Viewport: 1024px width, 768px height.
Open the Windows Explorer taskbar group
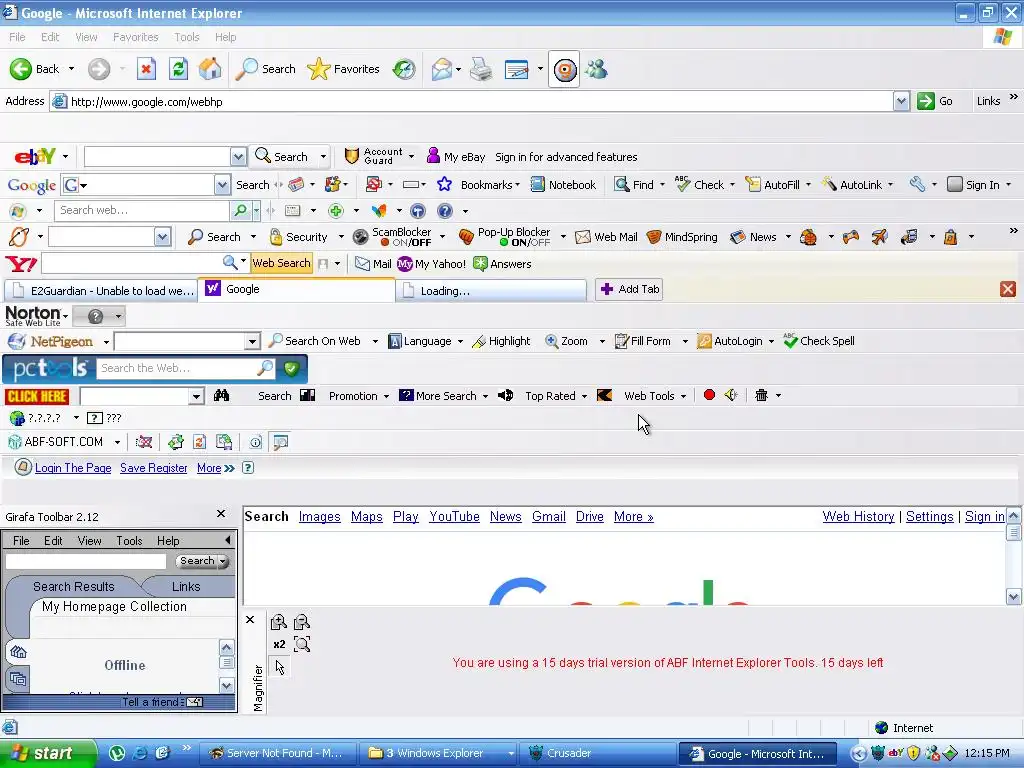(x=438, y=754)
